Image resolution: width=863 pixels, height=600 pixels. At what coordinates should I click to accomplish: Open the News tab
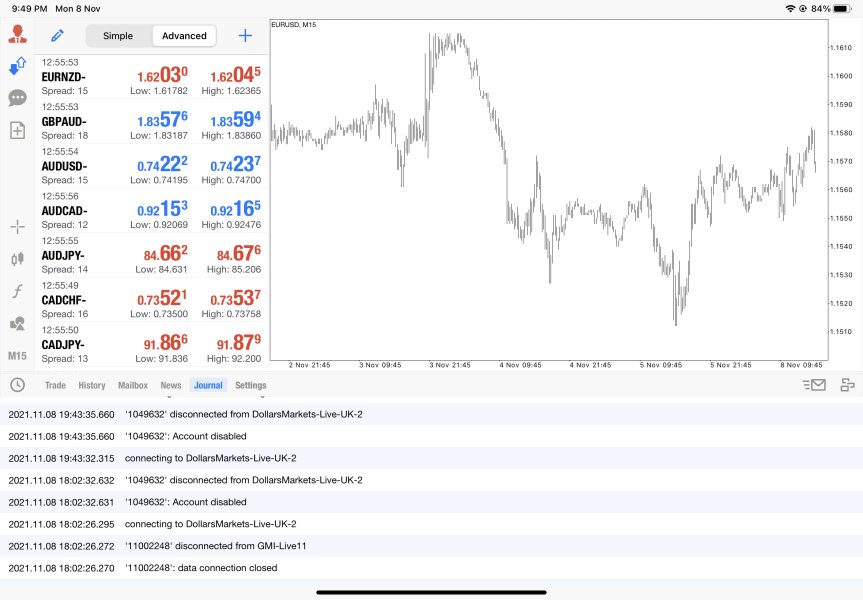pos(171,385)
